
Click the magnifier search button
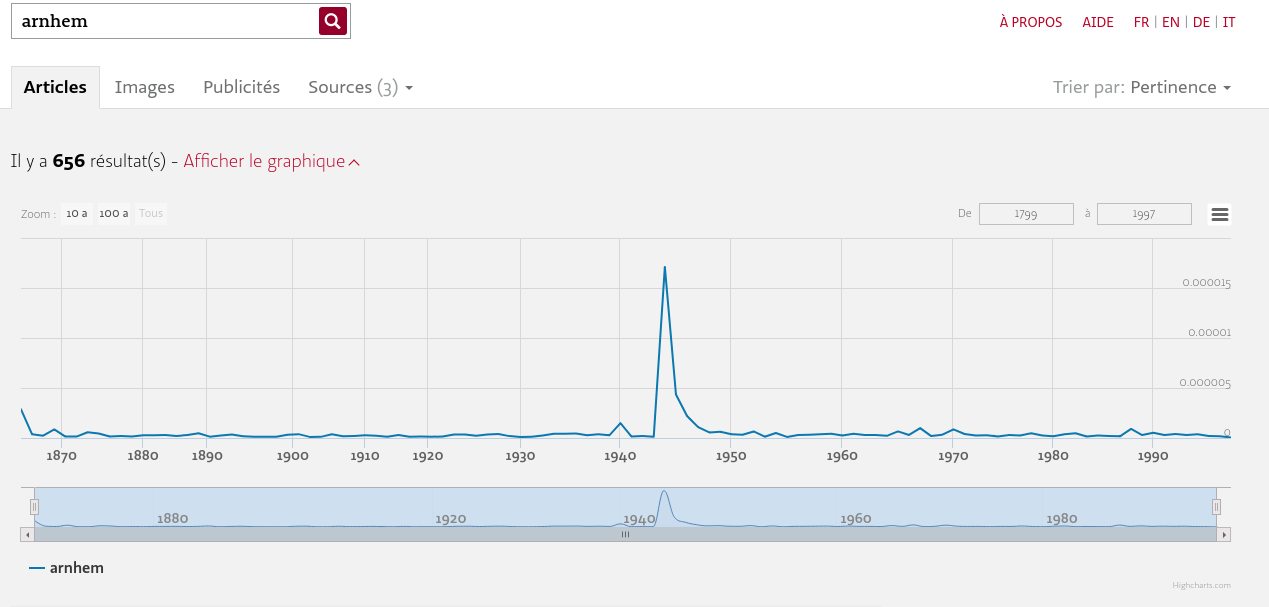[333, 21]
